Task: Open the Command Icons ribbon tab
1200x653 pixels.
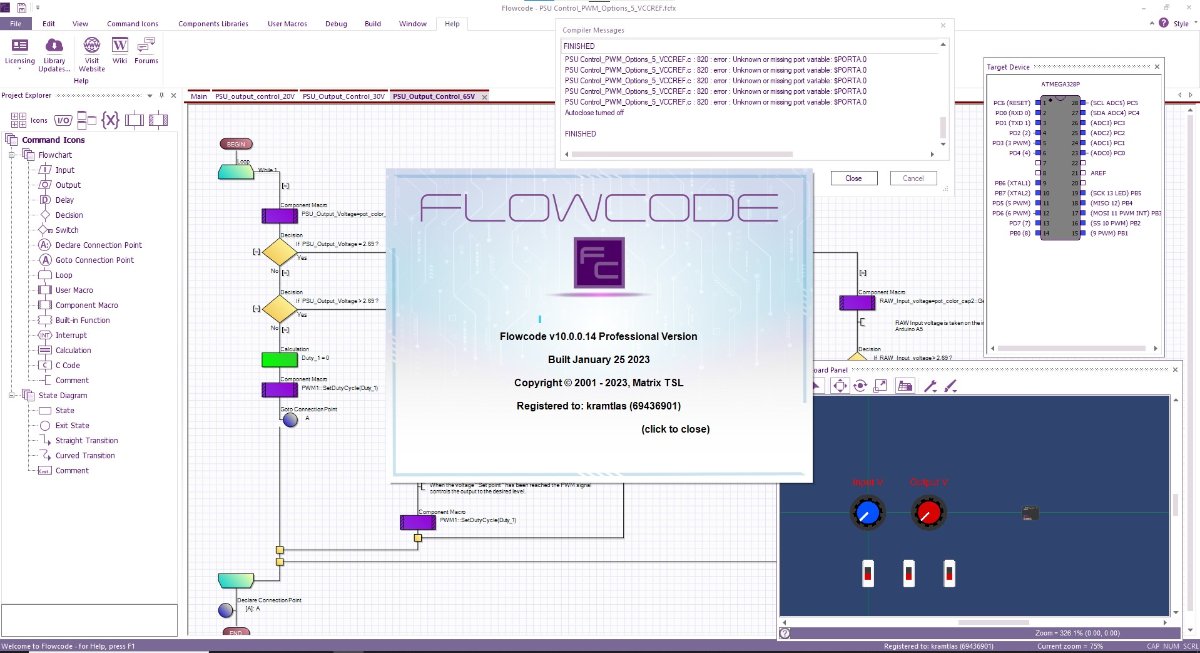Action: [x=131, y=23]
